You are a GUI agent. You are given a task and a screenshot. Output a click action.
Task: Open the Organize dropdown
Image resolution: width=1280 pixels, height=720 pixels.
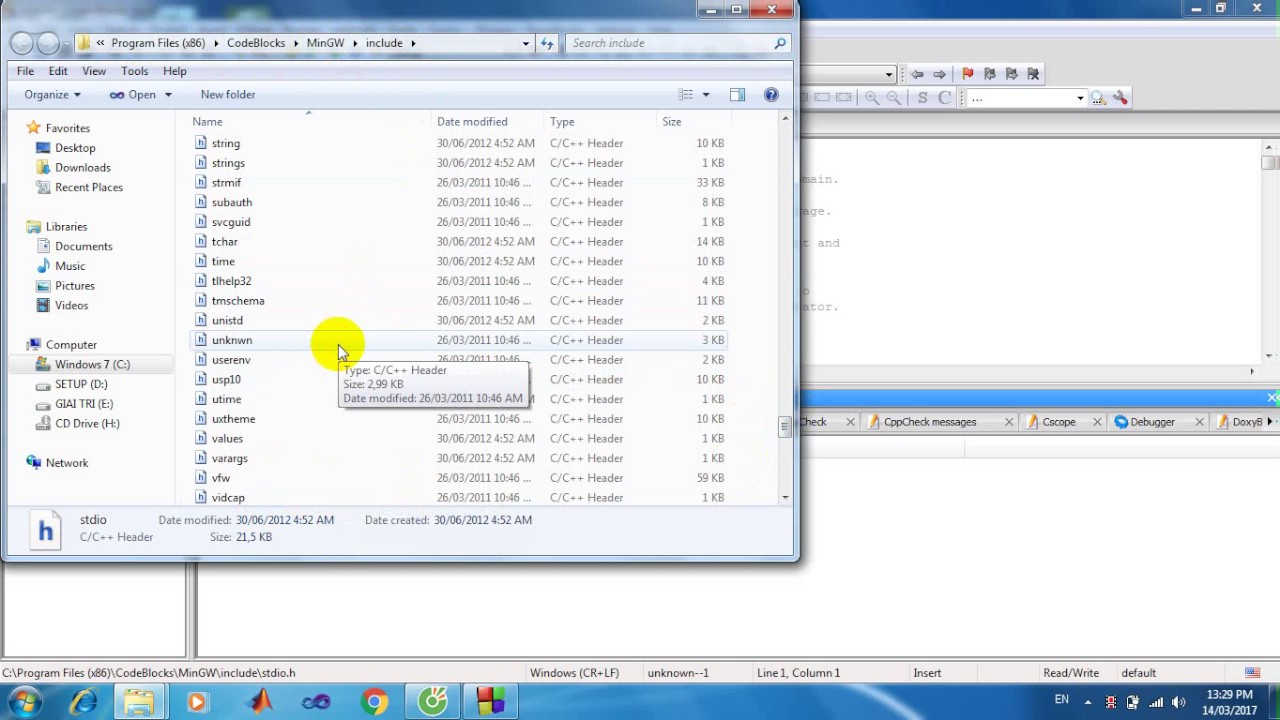pos(52,95)
